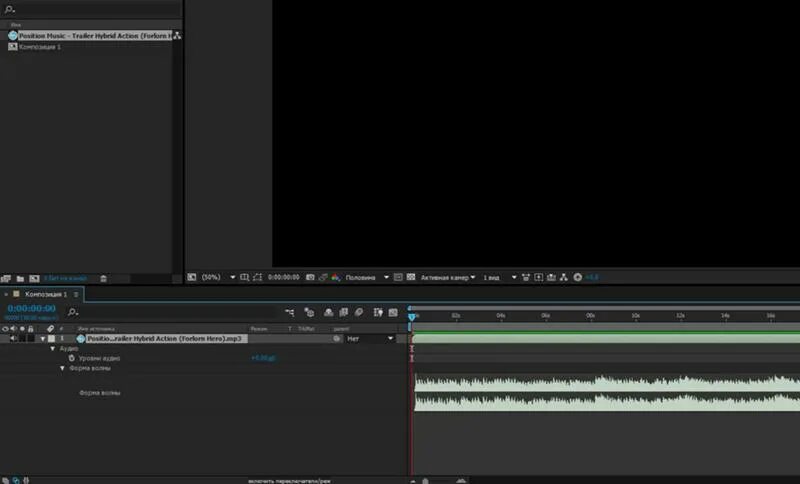Image resolution: width=800 pixels, height=484 pixels.
Task: Open project color depth setting (8 бит на канал)
Action: (x=65, y=278)
